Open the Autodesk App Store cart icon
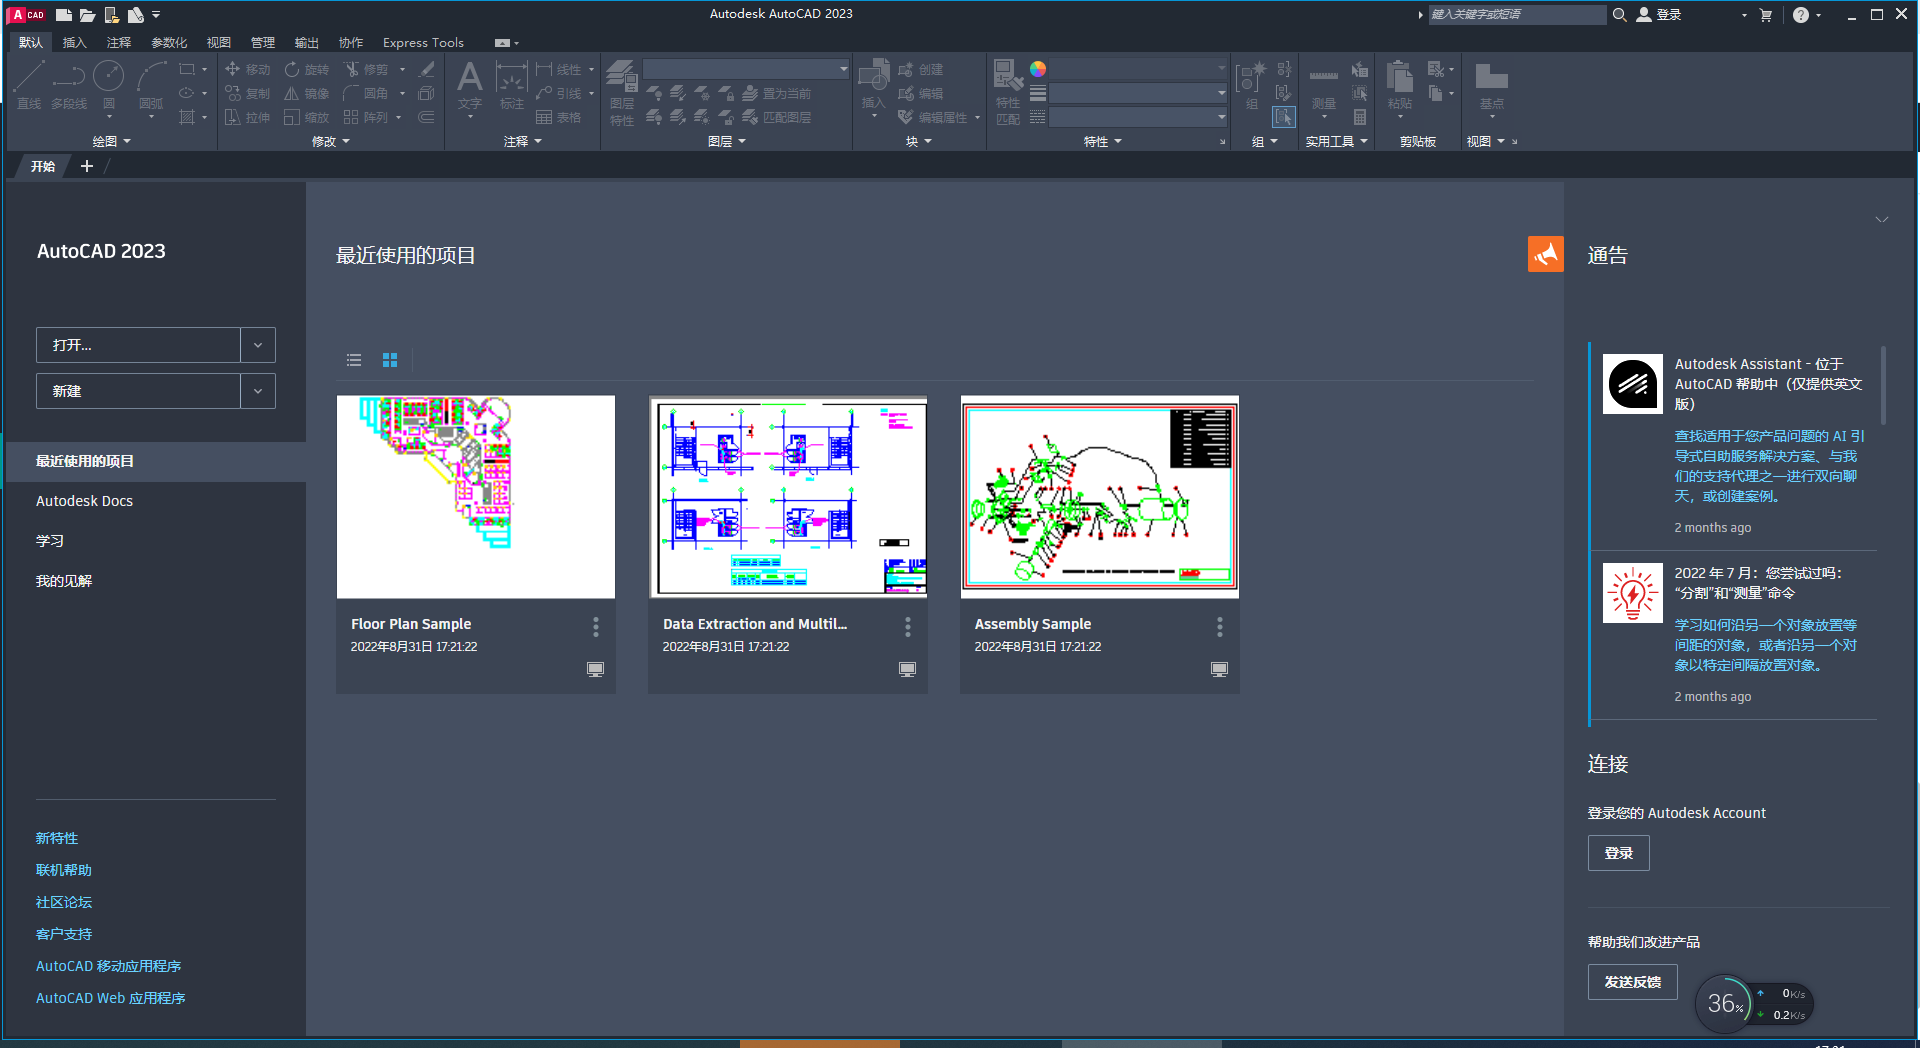The image size is (1920, 1048). (x=1766, y=15)
